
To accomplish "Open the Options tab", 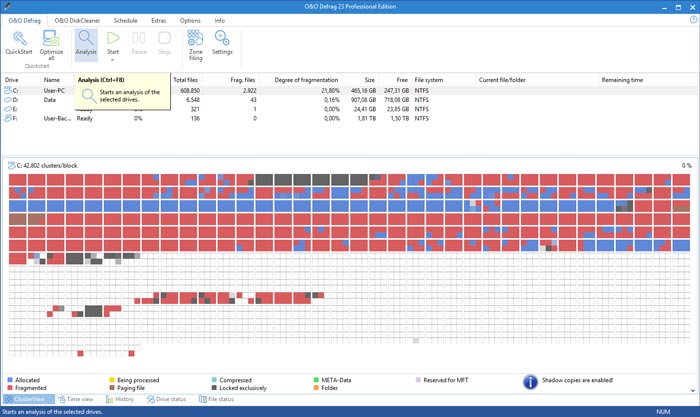I will pos(190,21).
